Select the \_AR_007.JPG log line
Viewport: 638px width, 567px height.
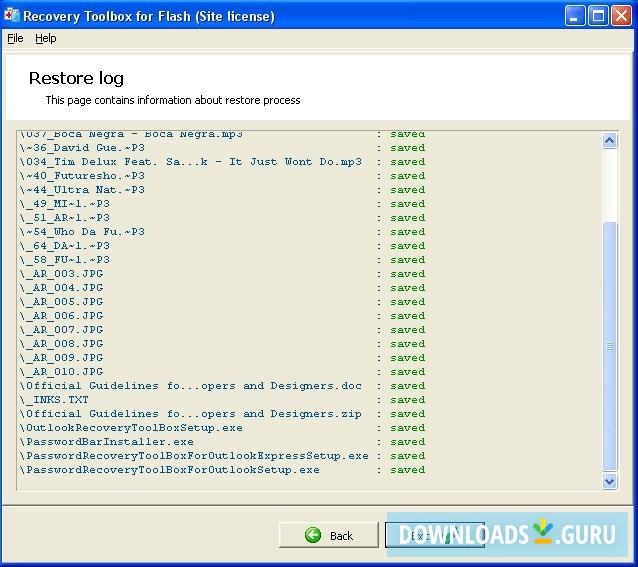point(223,330)
